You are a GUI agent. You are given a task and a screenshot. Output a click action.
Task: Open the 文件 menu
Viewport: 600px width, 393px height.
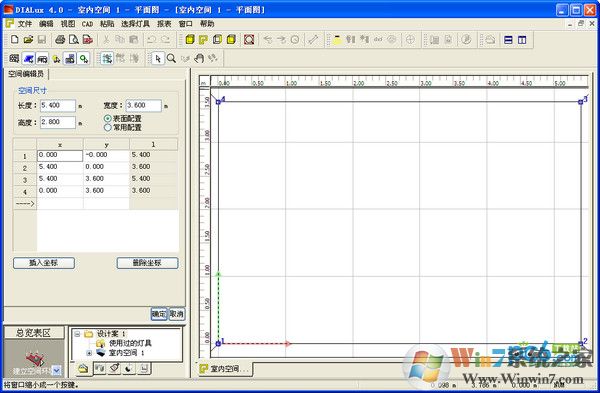24,24
